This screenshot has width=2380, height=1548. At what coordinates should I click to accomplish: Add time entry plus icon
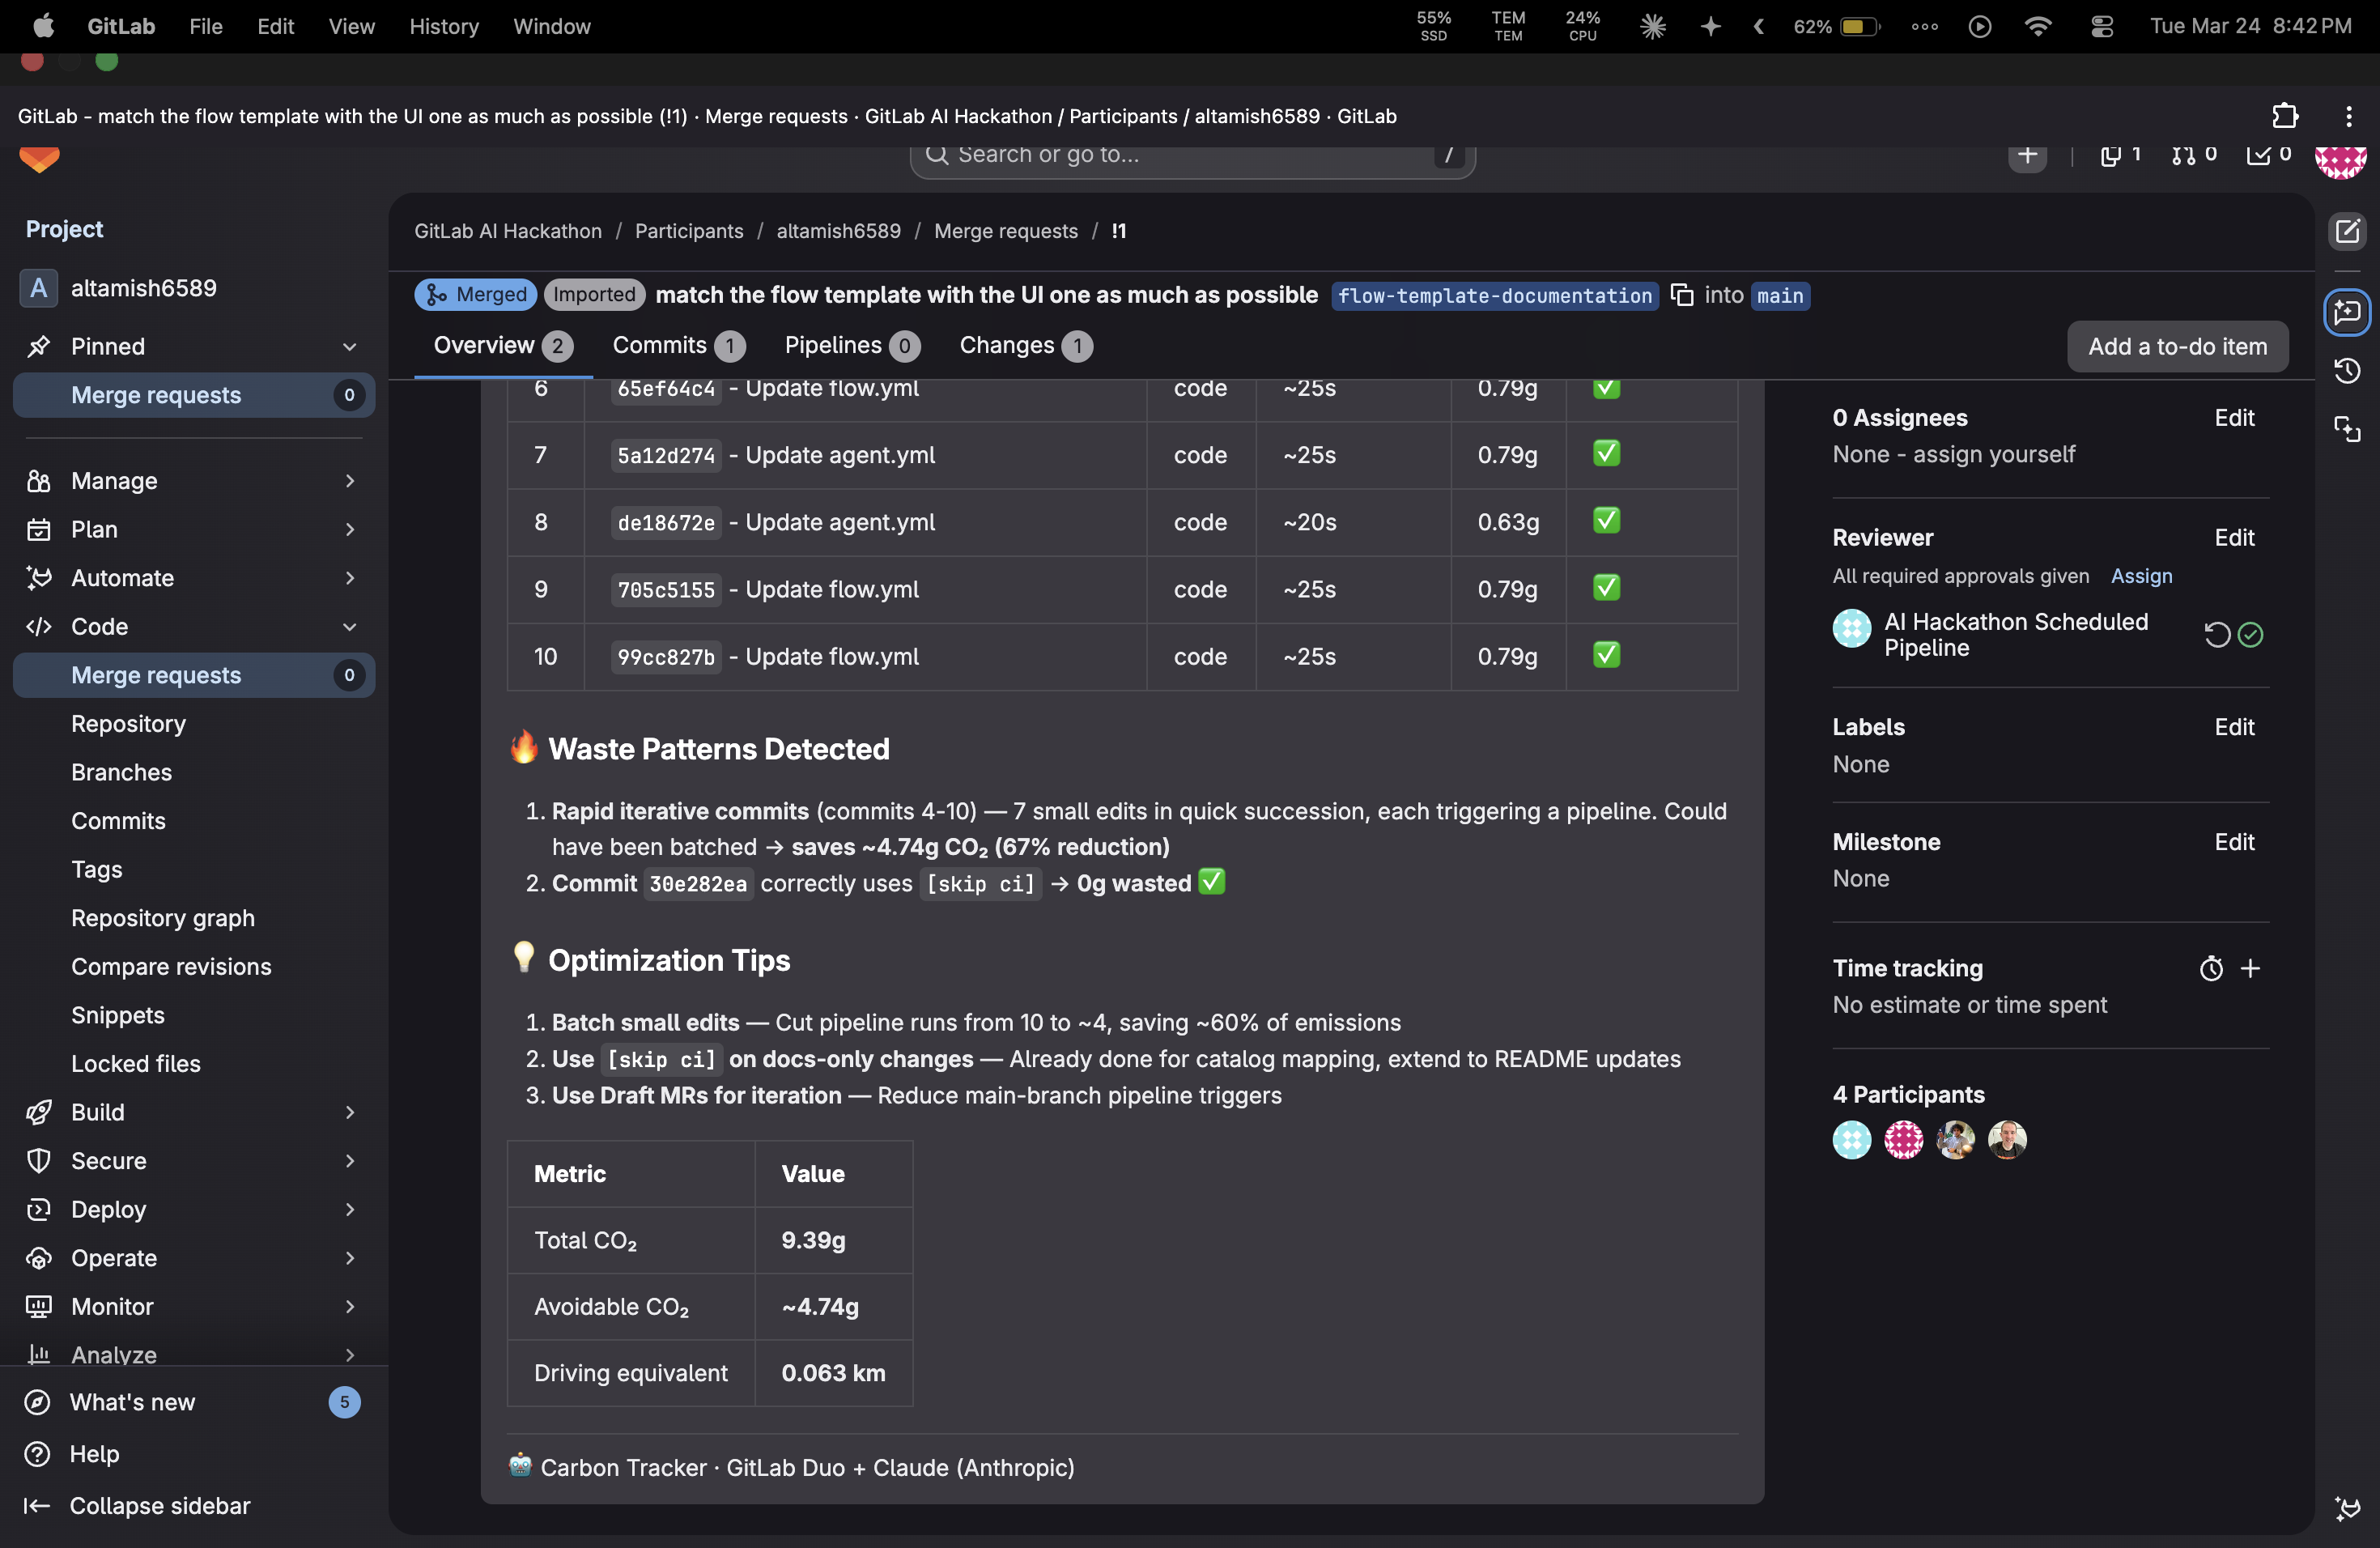(2250, 968)
